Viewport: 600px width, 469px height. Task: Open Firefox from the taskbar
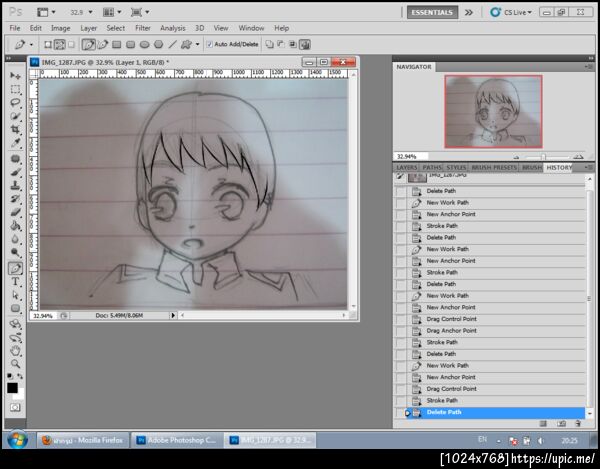coord(82,440)
